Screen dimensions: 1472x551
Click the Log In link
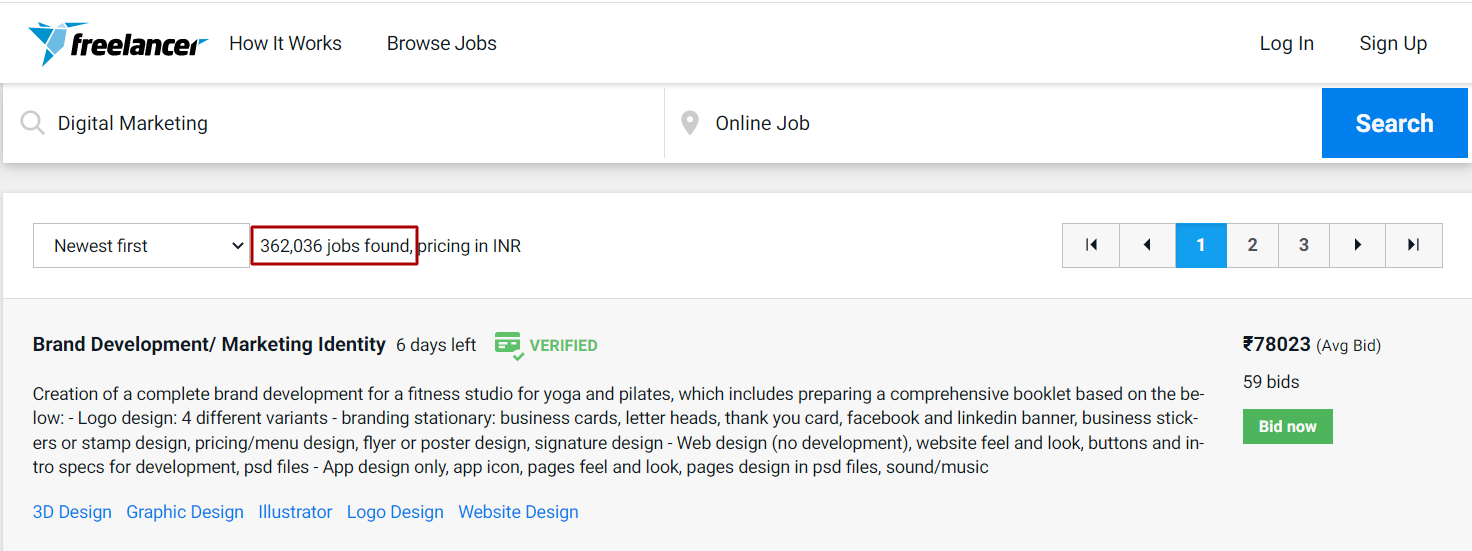click(x=1286, y=44)
